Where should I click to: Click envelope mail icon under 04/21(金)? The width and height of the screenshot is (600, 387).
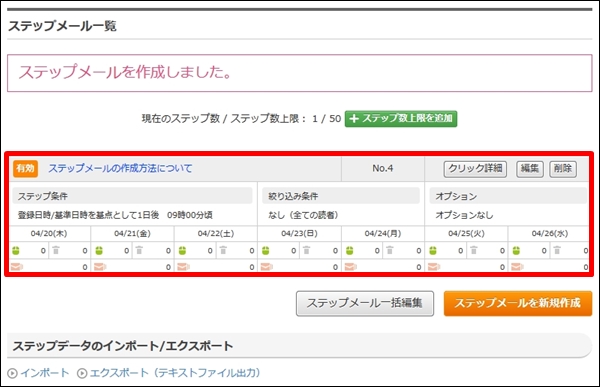[x=100, y=266]
